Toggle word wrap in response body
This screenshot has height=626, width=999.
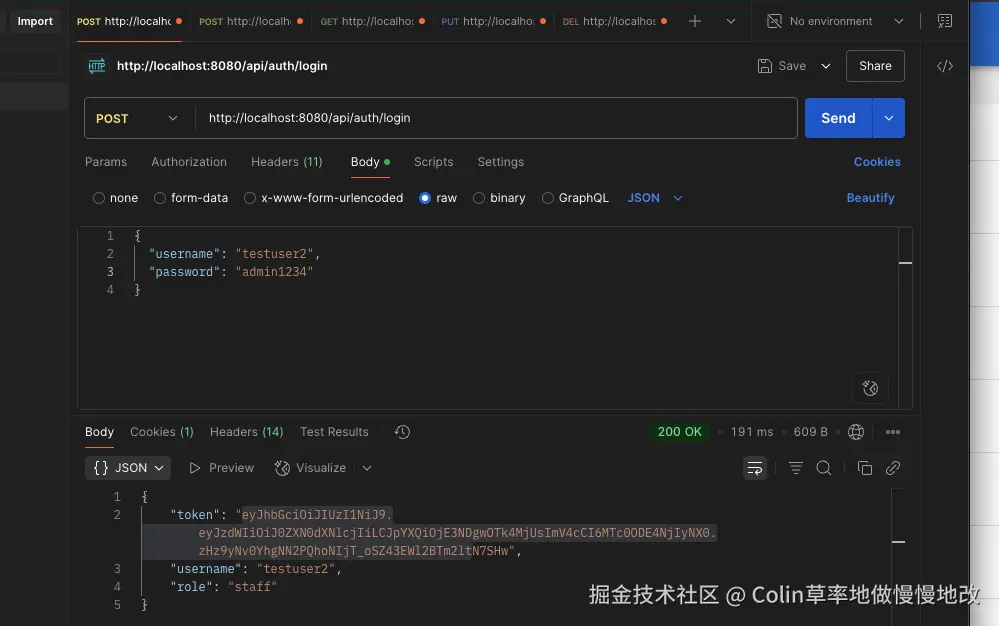(755, 468)
